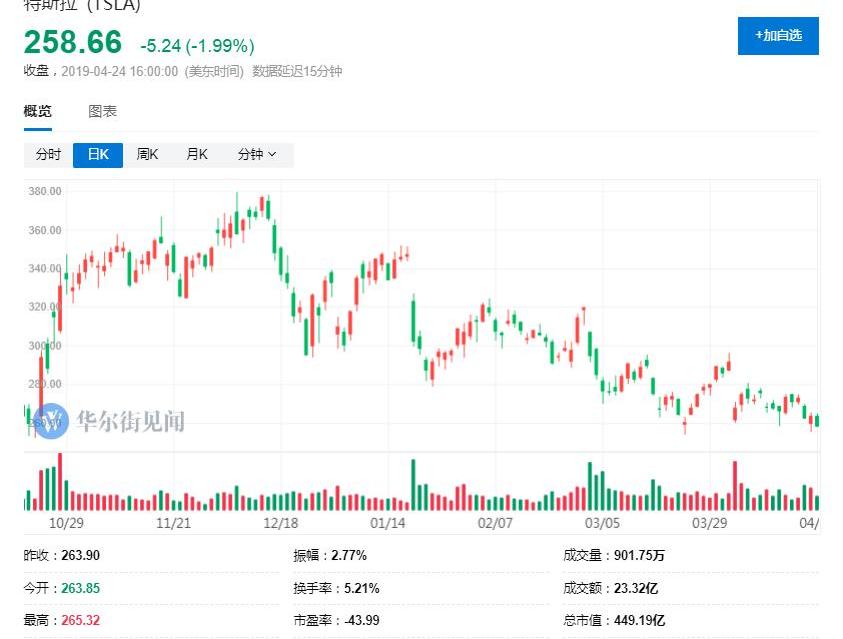Click the +加自选 button
This screenshot has height=639, width=843.
point(778,36)
